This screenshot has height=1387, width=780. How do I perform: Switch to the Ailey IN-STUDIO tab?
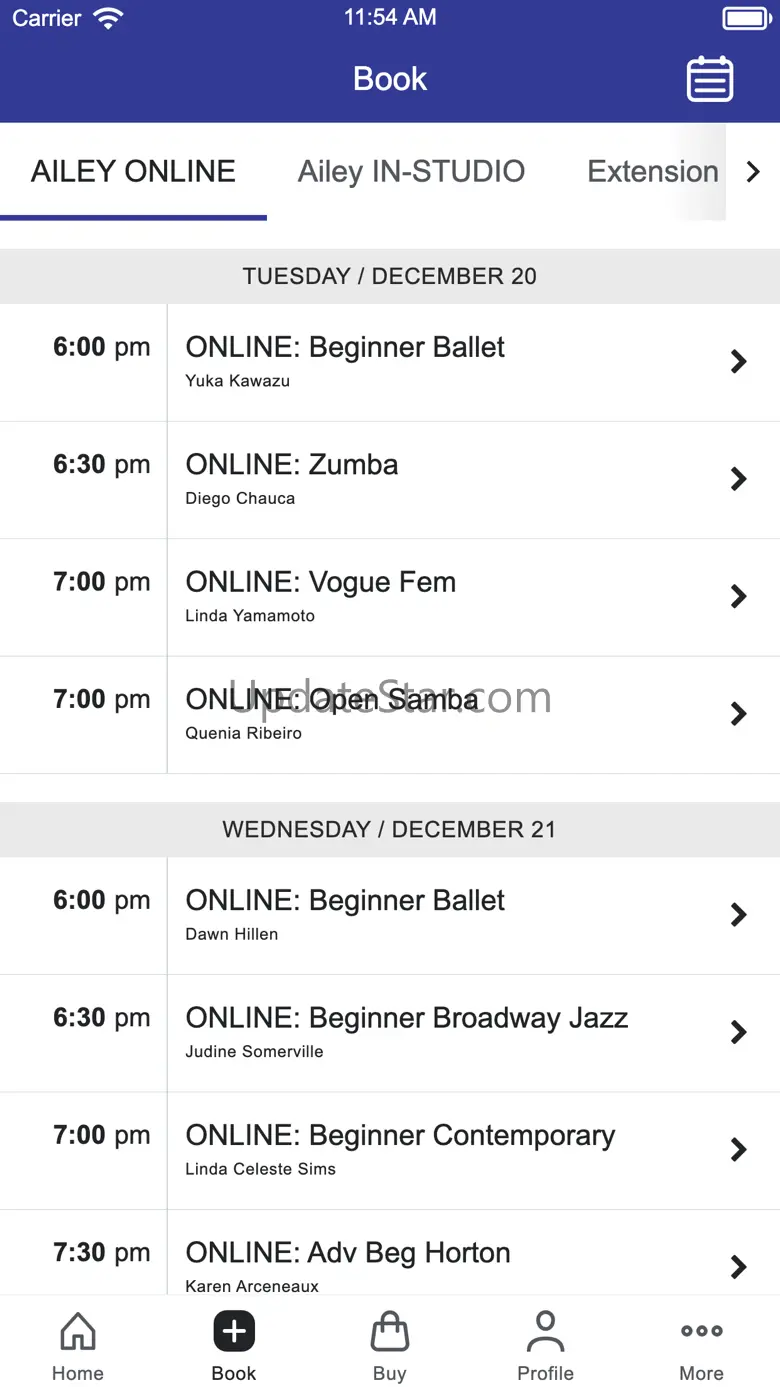(411, 172)
